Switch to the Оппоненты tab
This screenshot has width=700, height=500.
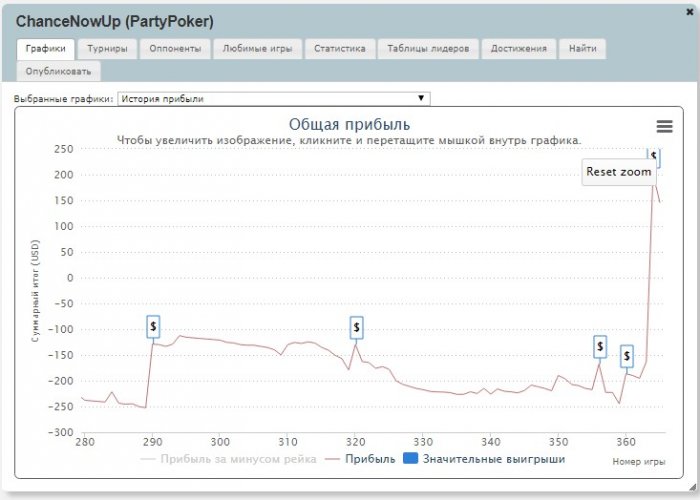(175, 49)
